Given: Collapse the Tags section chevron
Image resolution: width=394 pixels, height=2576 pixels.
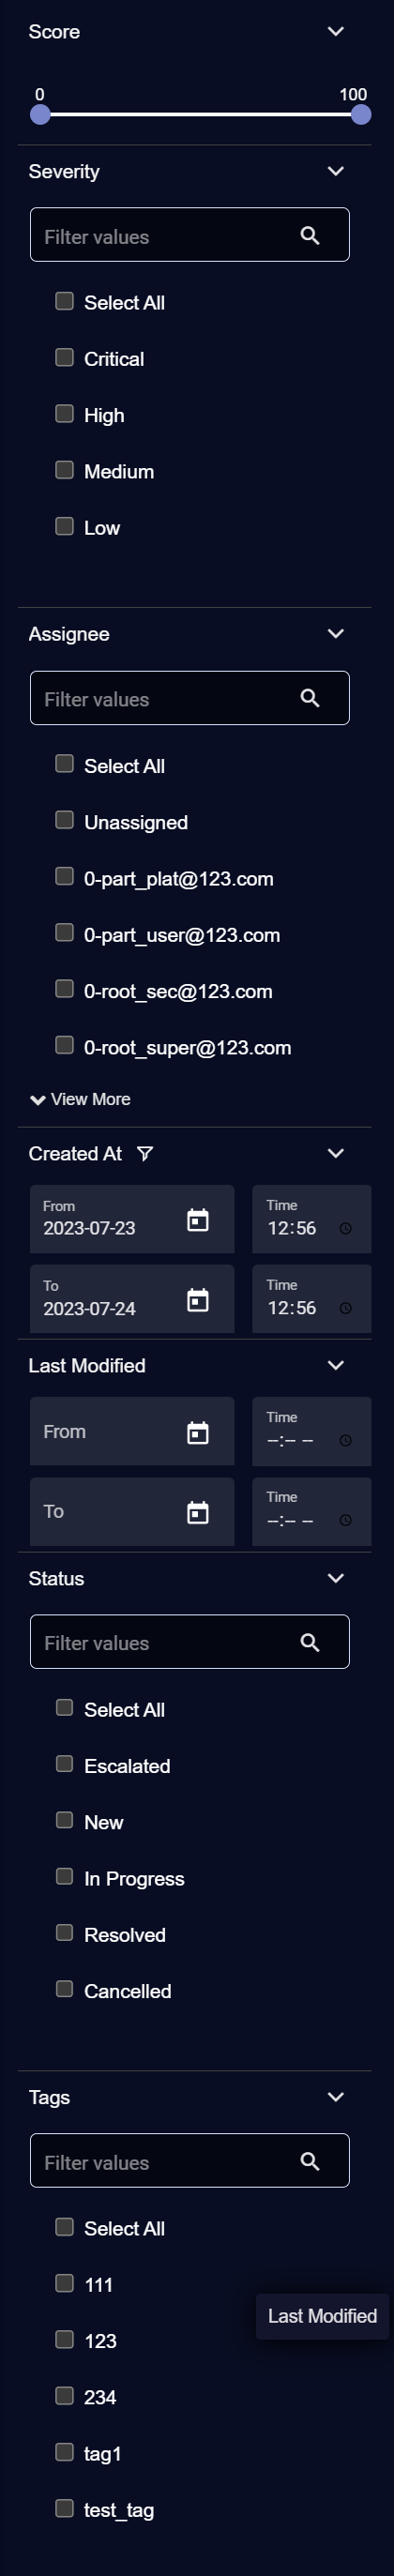Looking at the screenshot, I should click(336, 2097).
